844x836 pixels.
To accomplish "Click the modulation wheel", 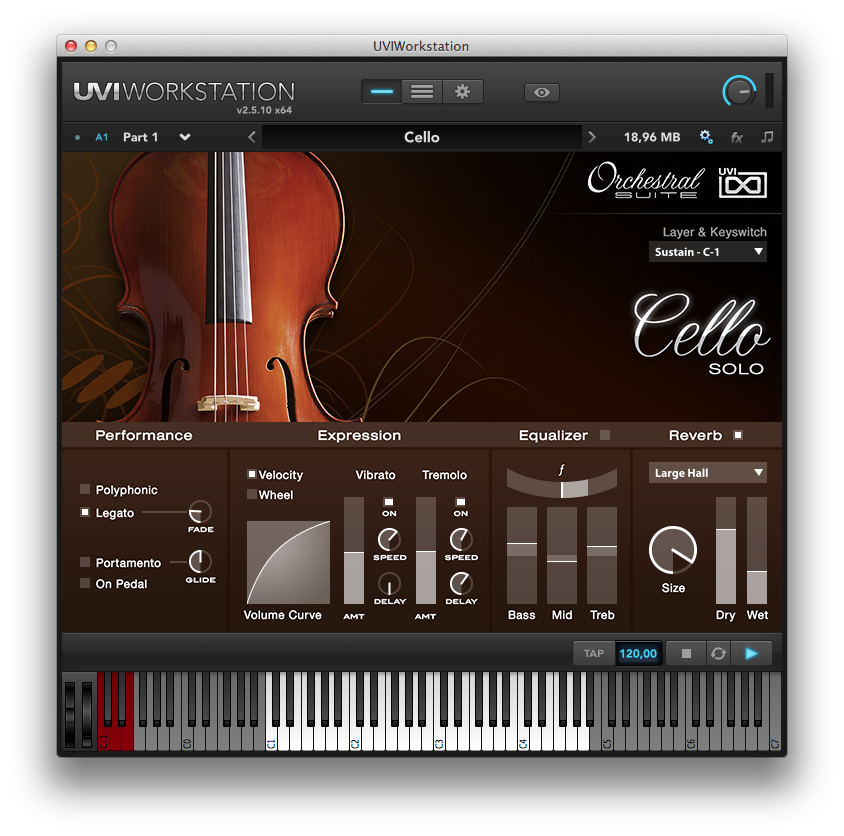I will (x=87, y=714).
